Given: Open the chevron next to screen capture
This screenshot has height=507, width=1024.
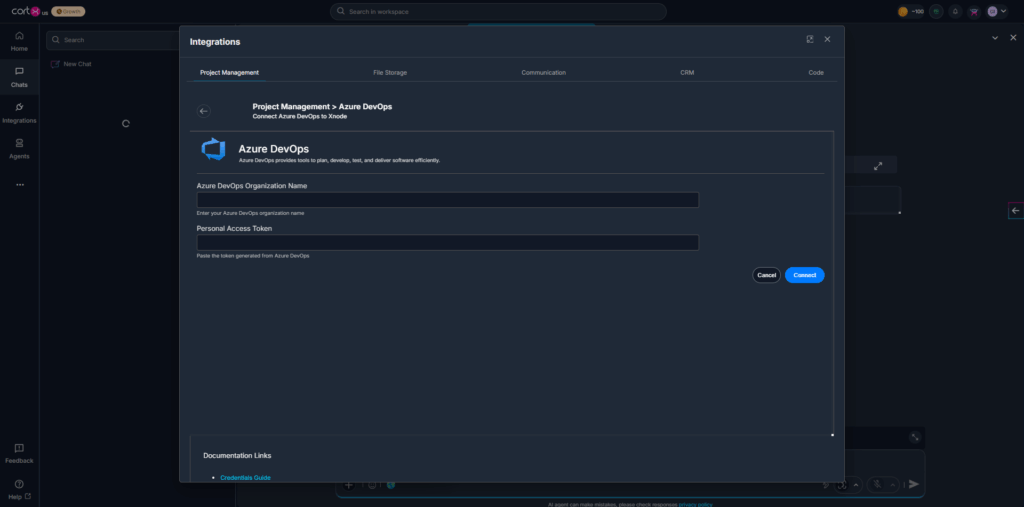Looking at the screenshot, I should coord(856,485).
